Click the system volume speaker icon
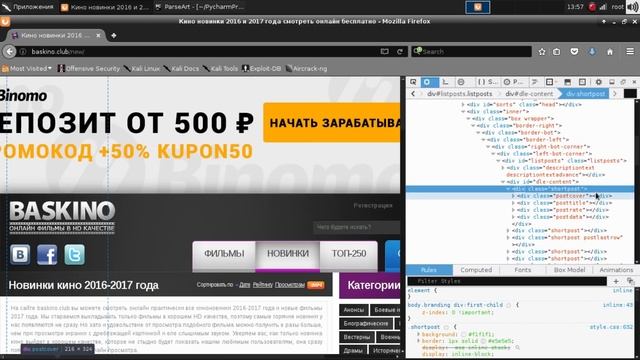Screen dimensions: 640x360 coord(633,7)
